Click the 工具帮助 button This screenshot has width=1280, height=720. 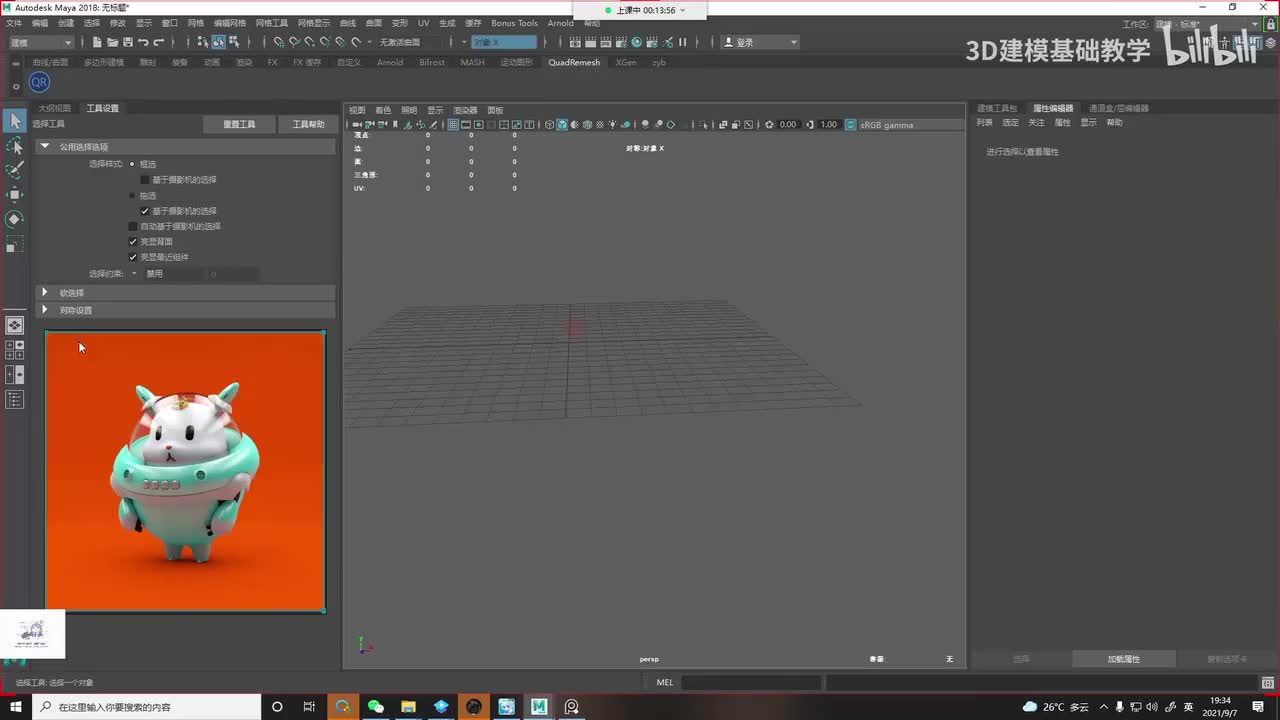pyautogui.click(x=308, y=124)
